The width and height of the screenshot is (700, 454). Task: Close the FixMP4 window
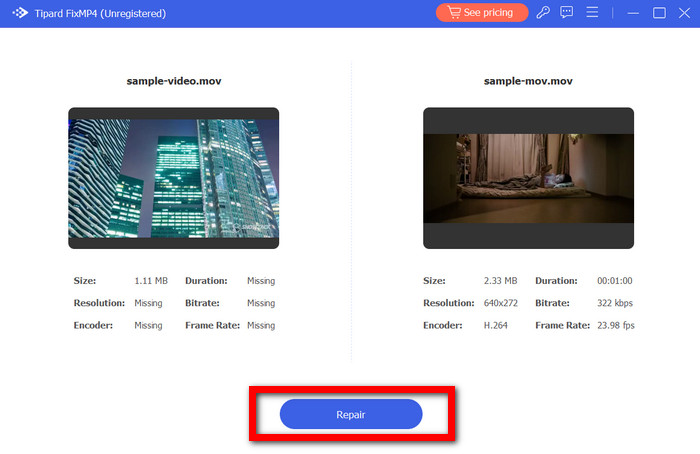pos(683,13)
